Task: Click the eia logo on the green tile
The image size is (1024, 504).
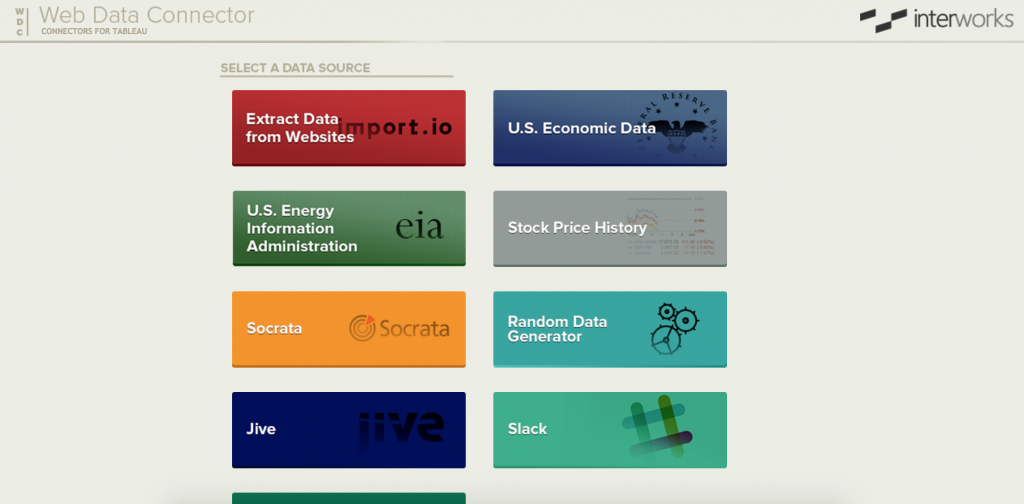Action: click(419, 227)
